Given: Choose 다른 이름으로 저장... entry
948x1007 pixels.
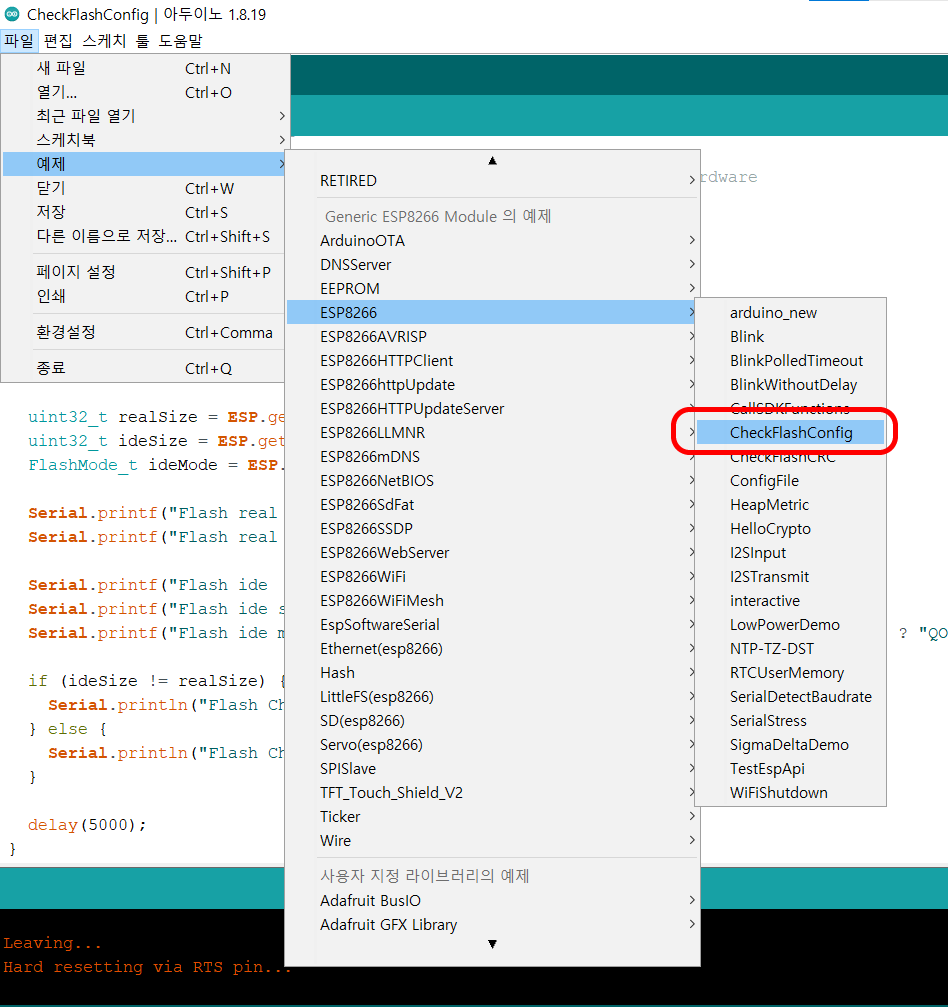Looking at the screenshot, I should [145, 236].
